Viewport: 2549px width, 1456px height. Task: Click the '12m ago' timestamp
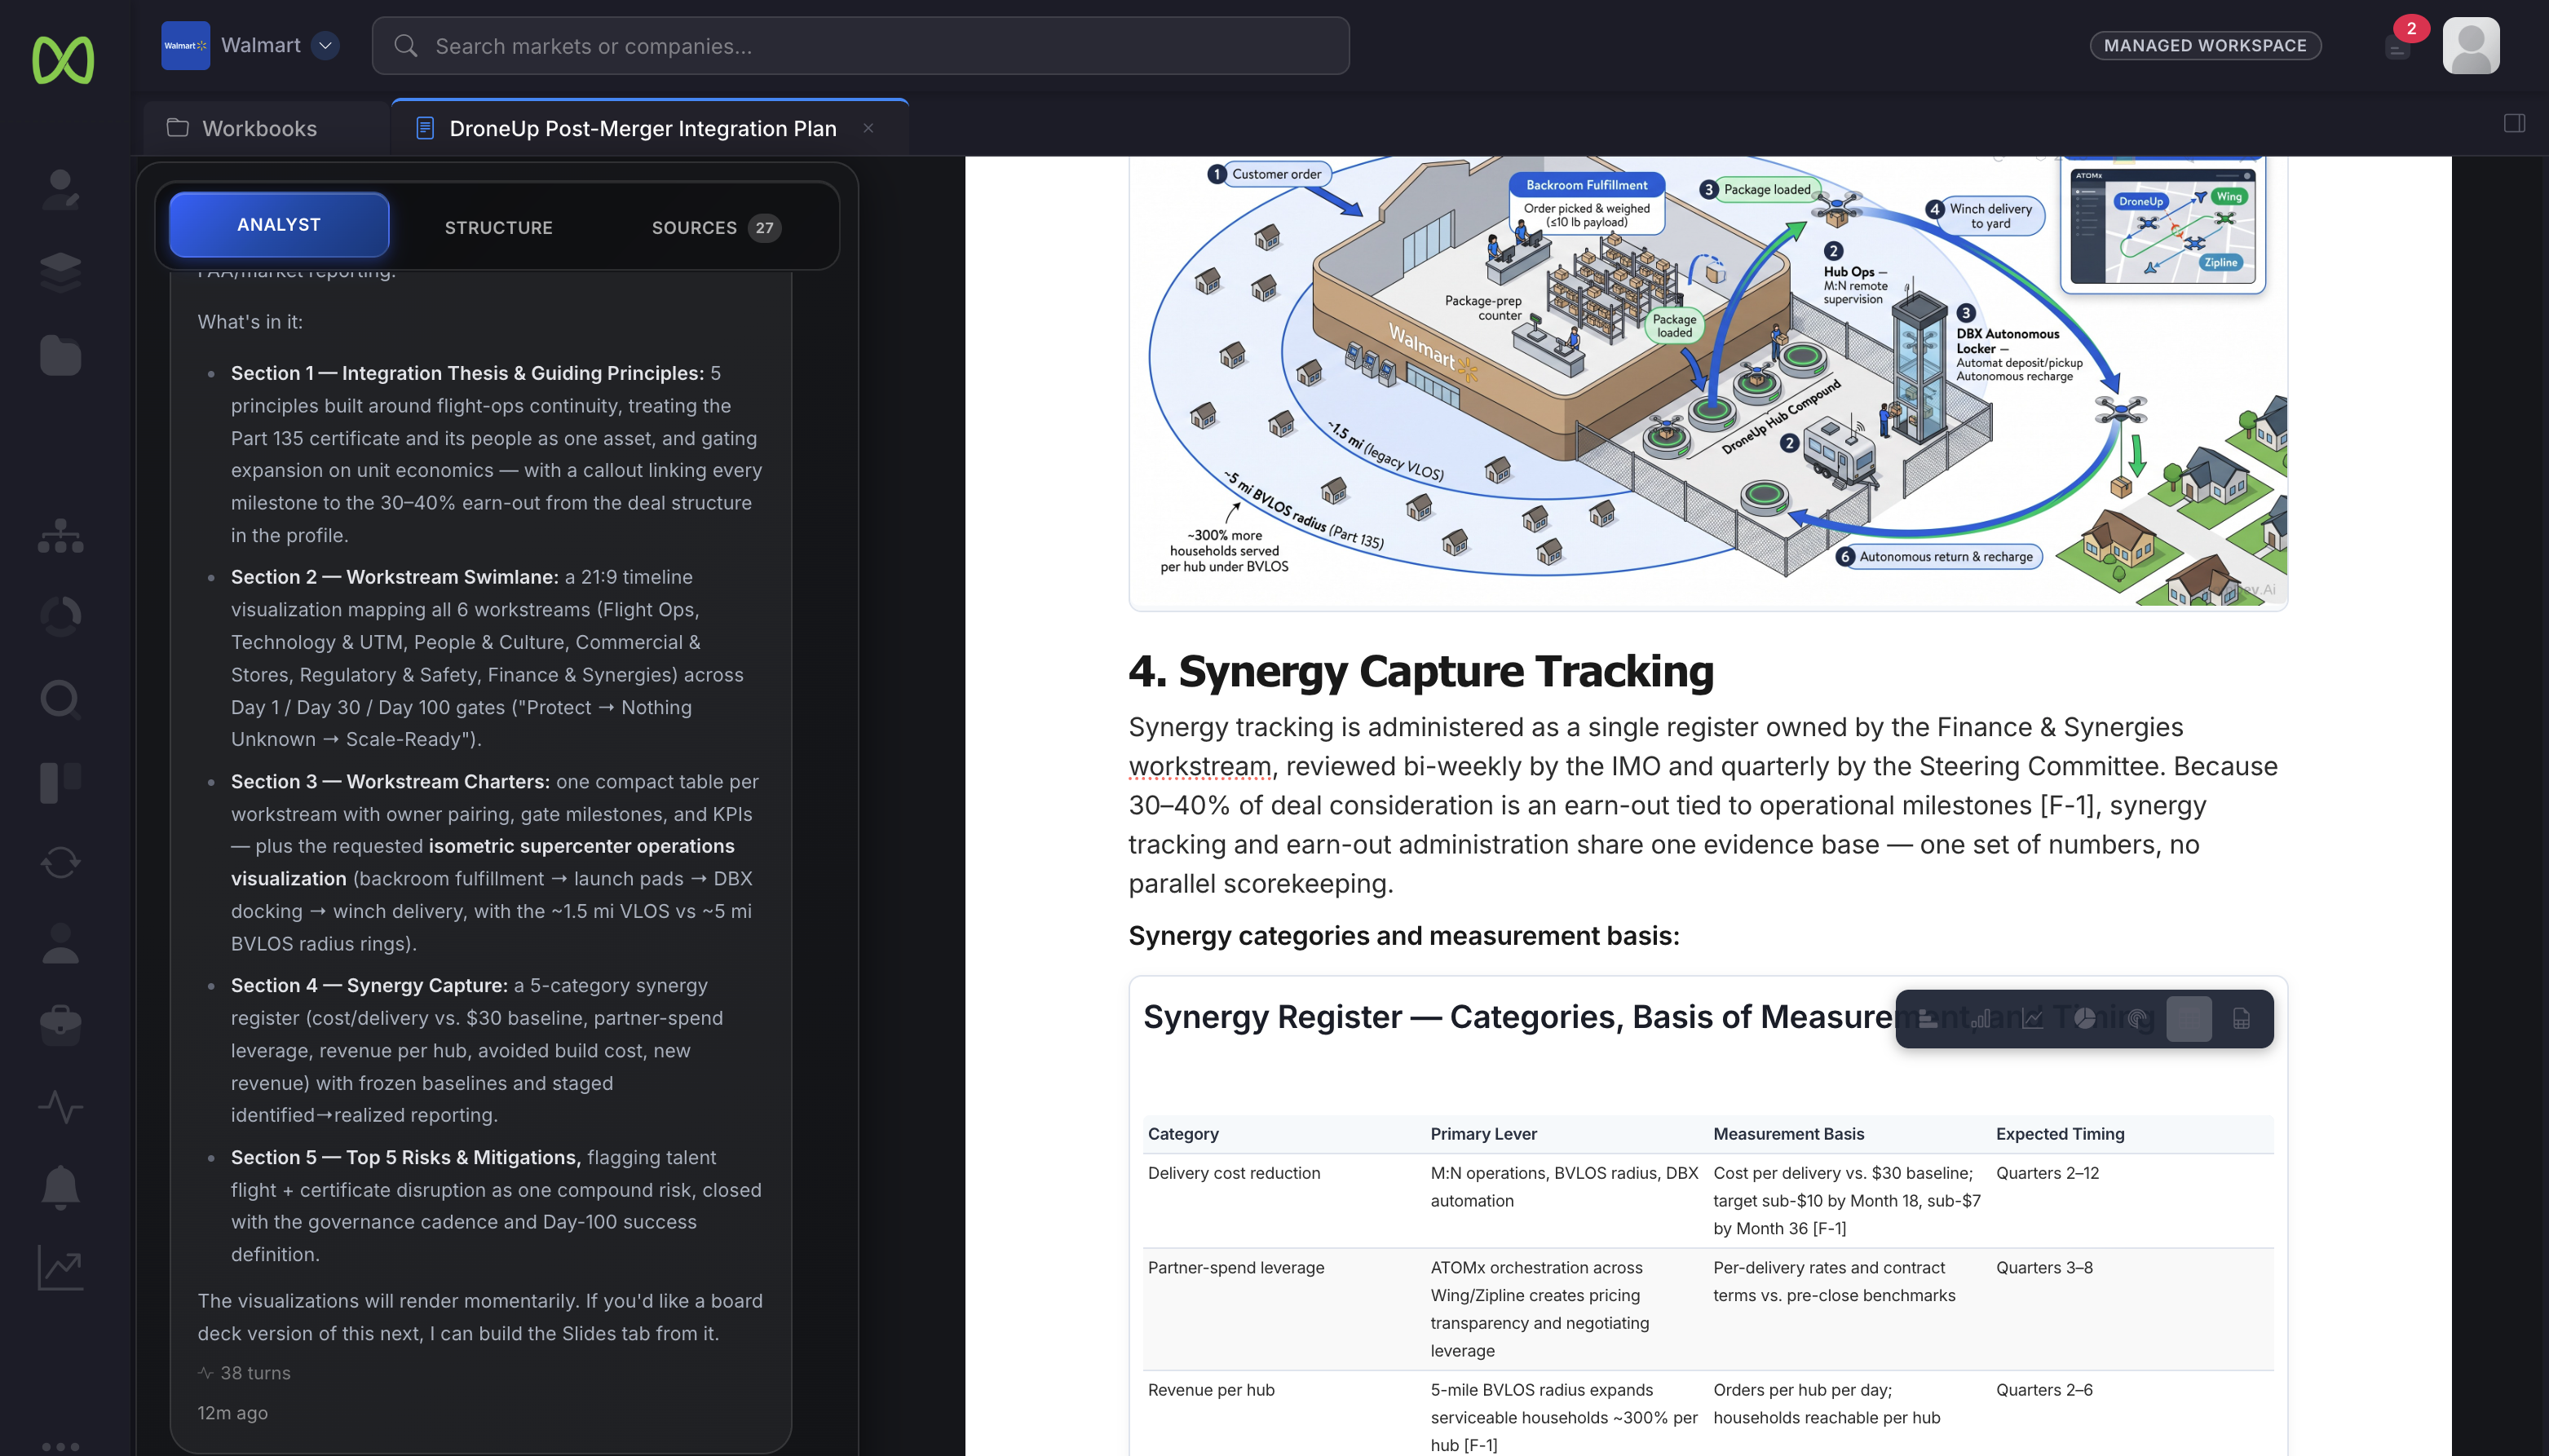232,1414
